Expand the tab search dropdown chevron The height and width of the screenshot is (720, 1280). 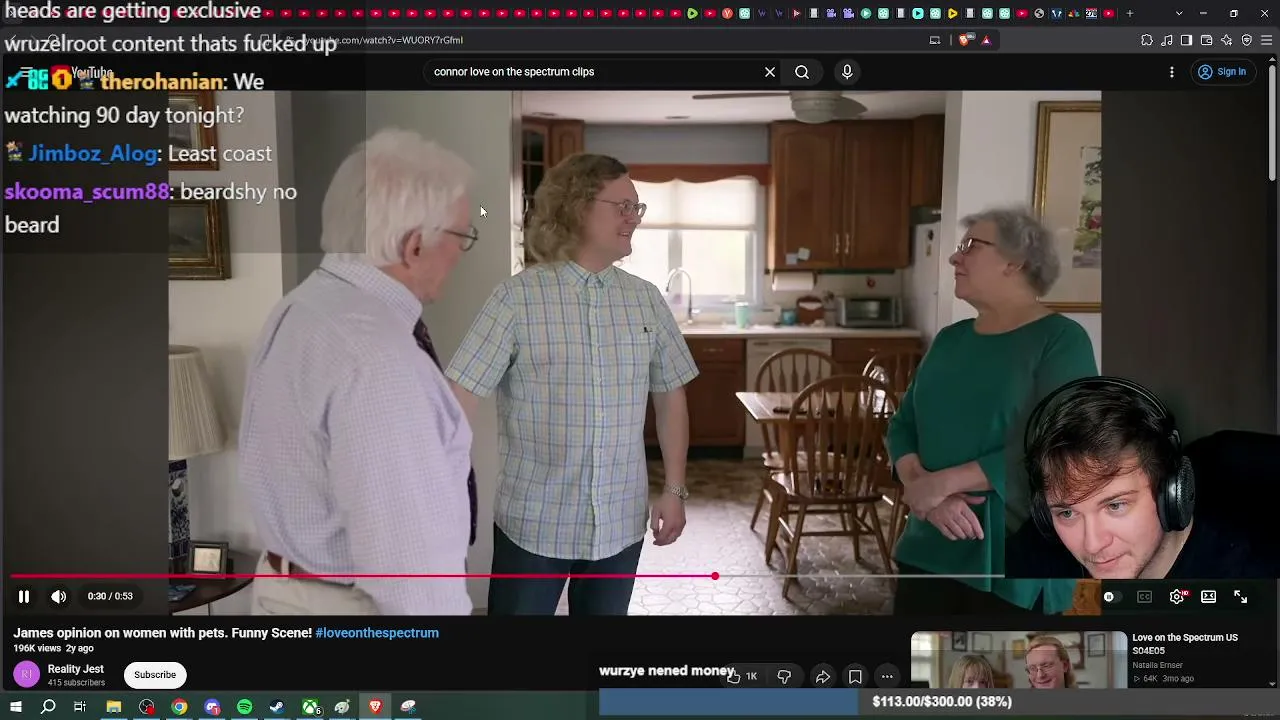(x=1179, y=13)
